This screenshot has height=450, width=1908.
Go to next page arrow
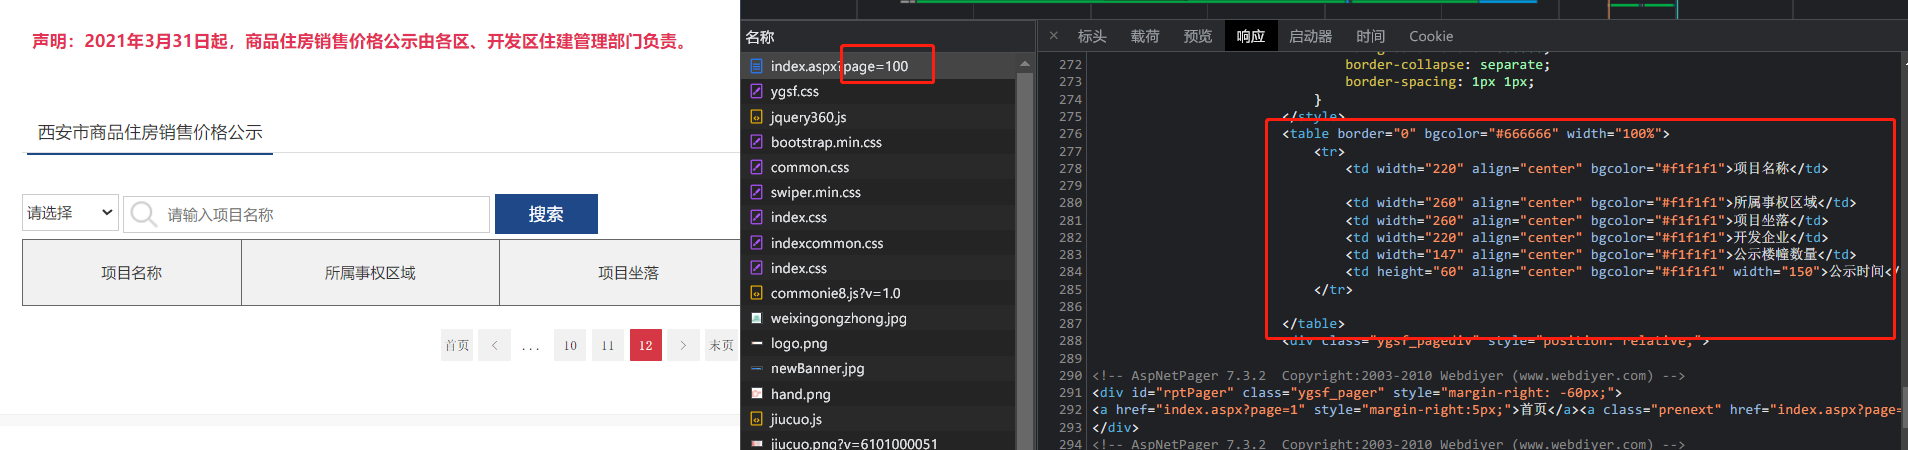coord(683,345)
